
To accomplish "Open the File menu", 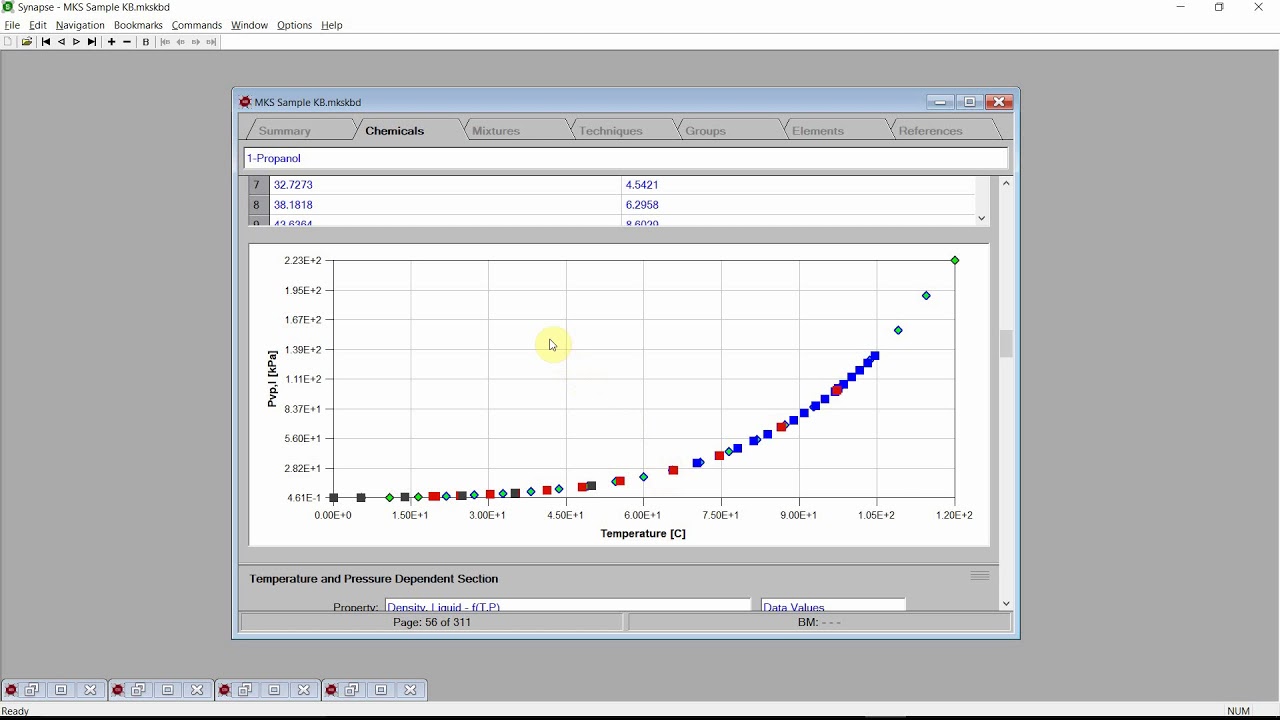I will pos(12,25).
